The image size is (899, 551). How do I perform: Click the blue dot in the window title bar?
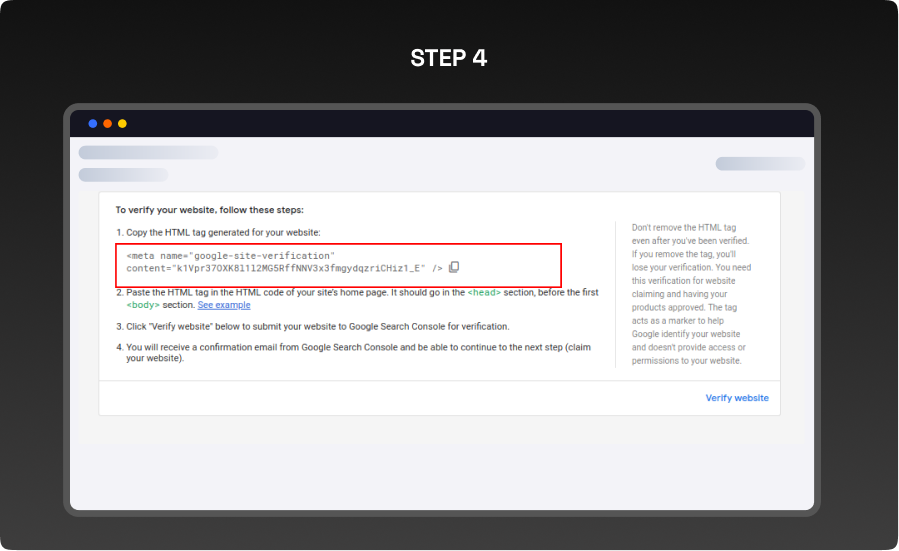93,124
